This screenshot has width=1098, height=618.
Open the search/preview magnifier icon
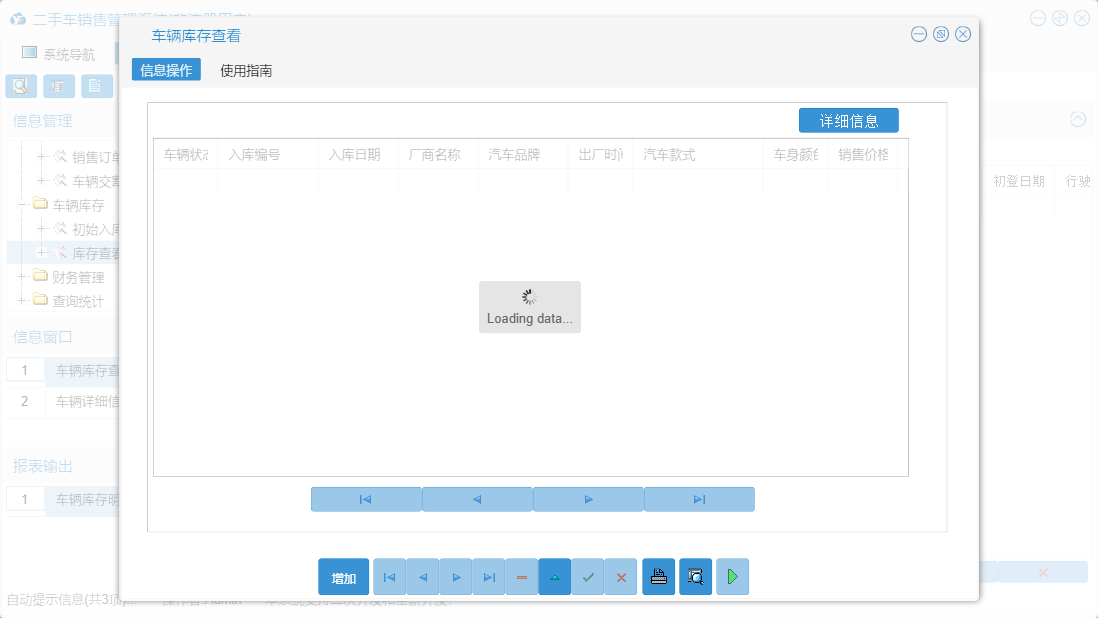tap(695, 577)
